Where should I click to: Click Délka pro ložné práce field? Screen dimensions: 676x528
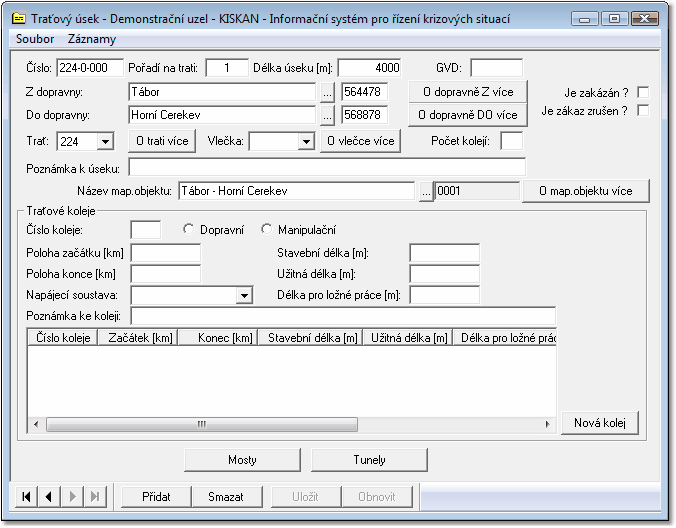[444, 295]
